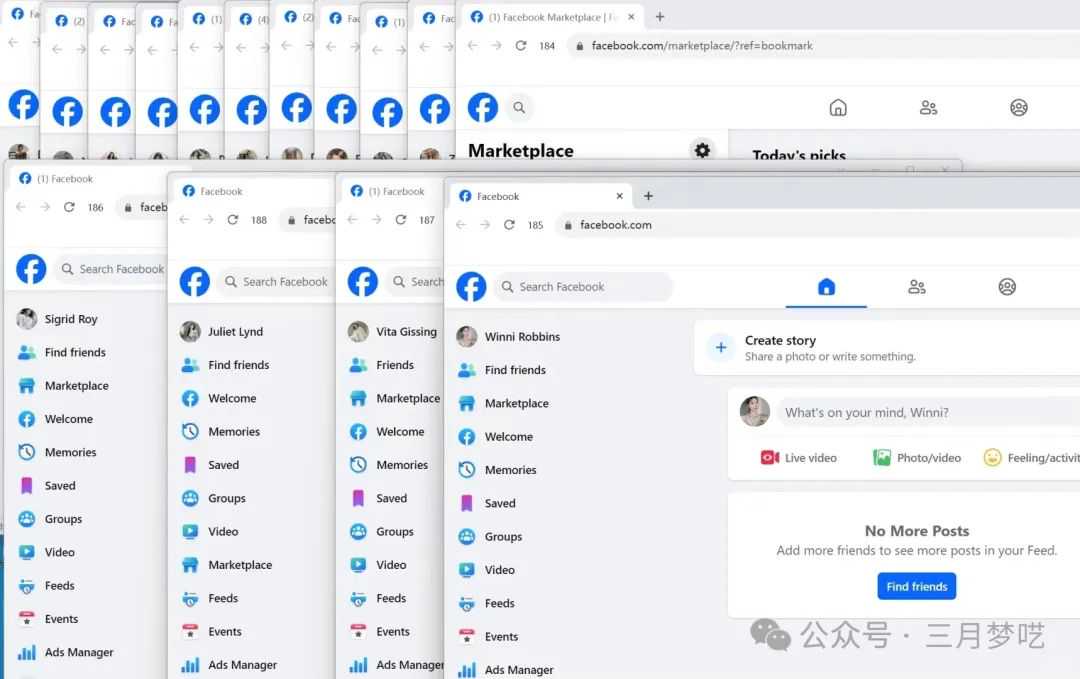Click "What's on your mind, Winni?" box

928,412
